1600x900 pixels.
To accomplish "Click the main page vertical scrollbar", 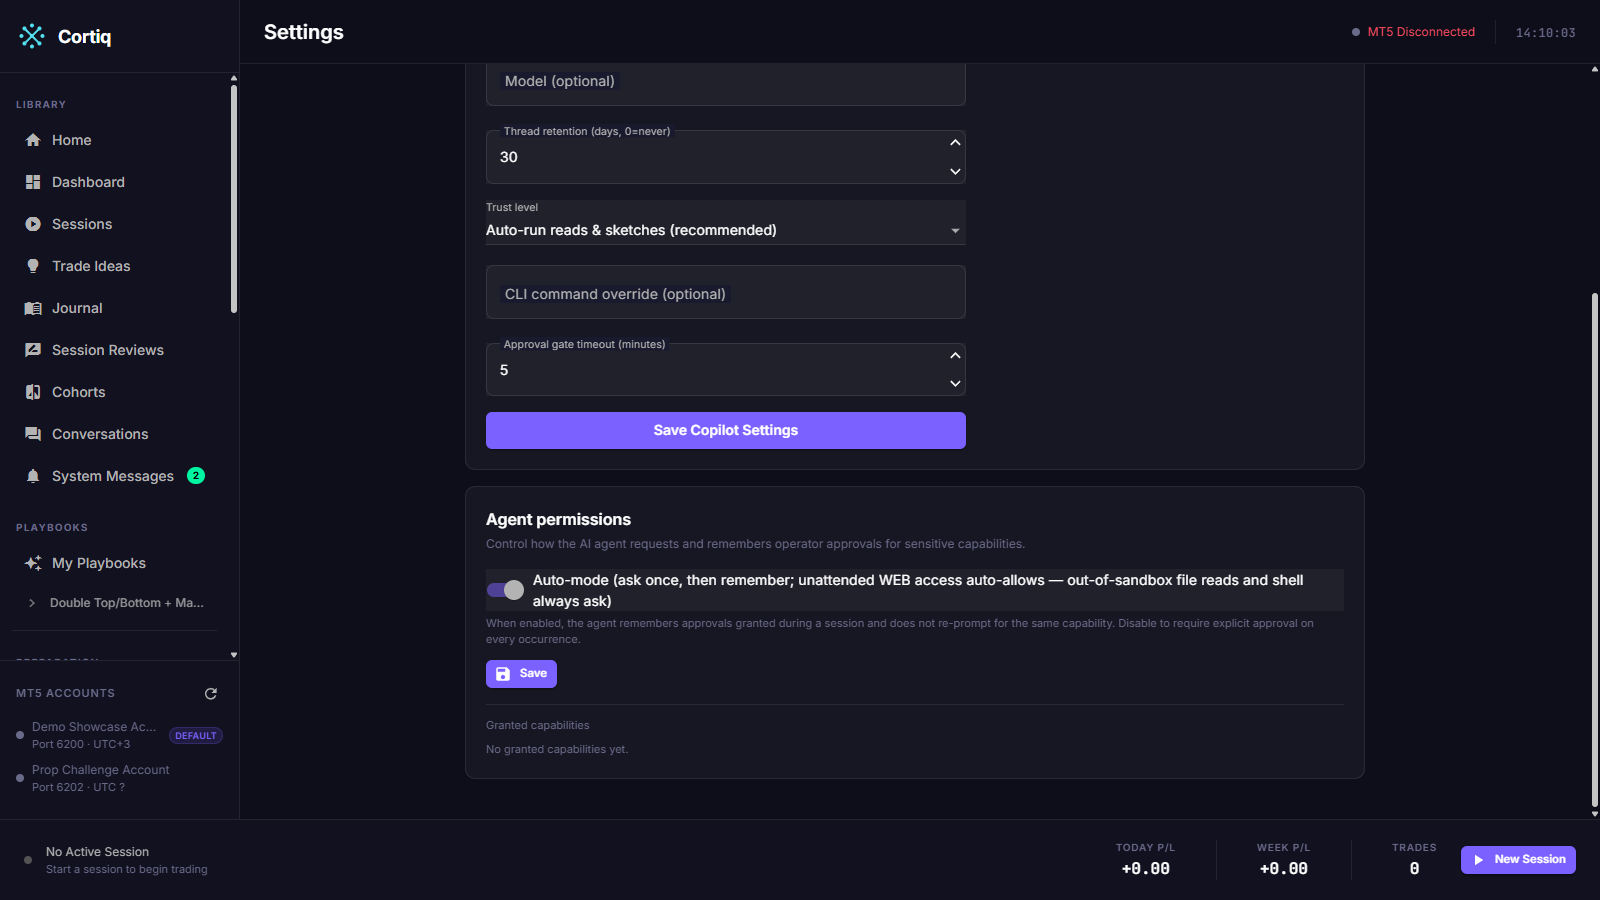I will [x=1594, y=548].
